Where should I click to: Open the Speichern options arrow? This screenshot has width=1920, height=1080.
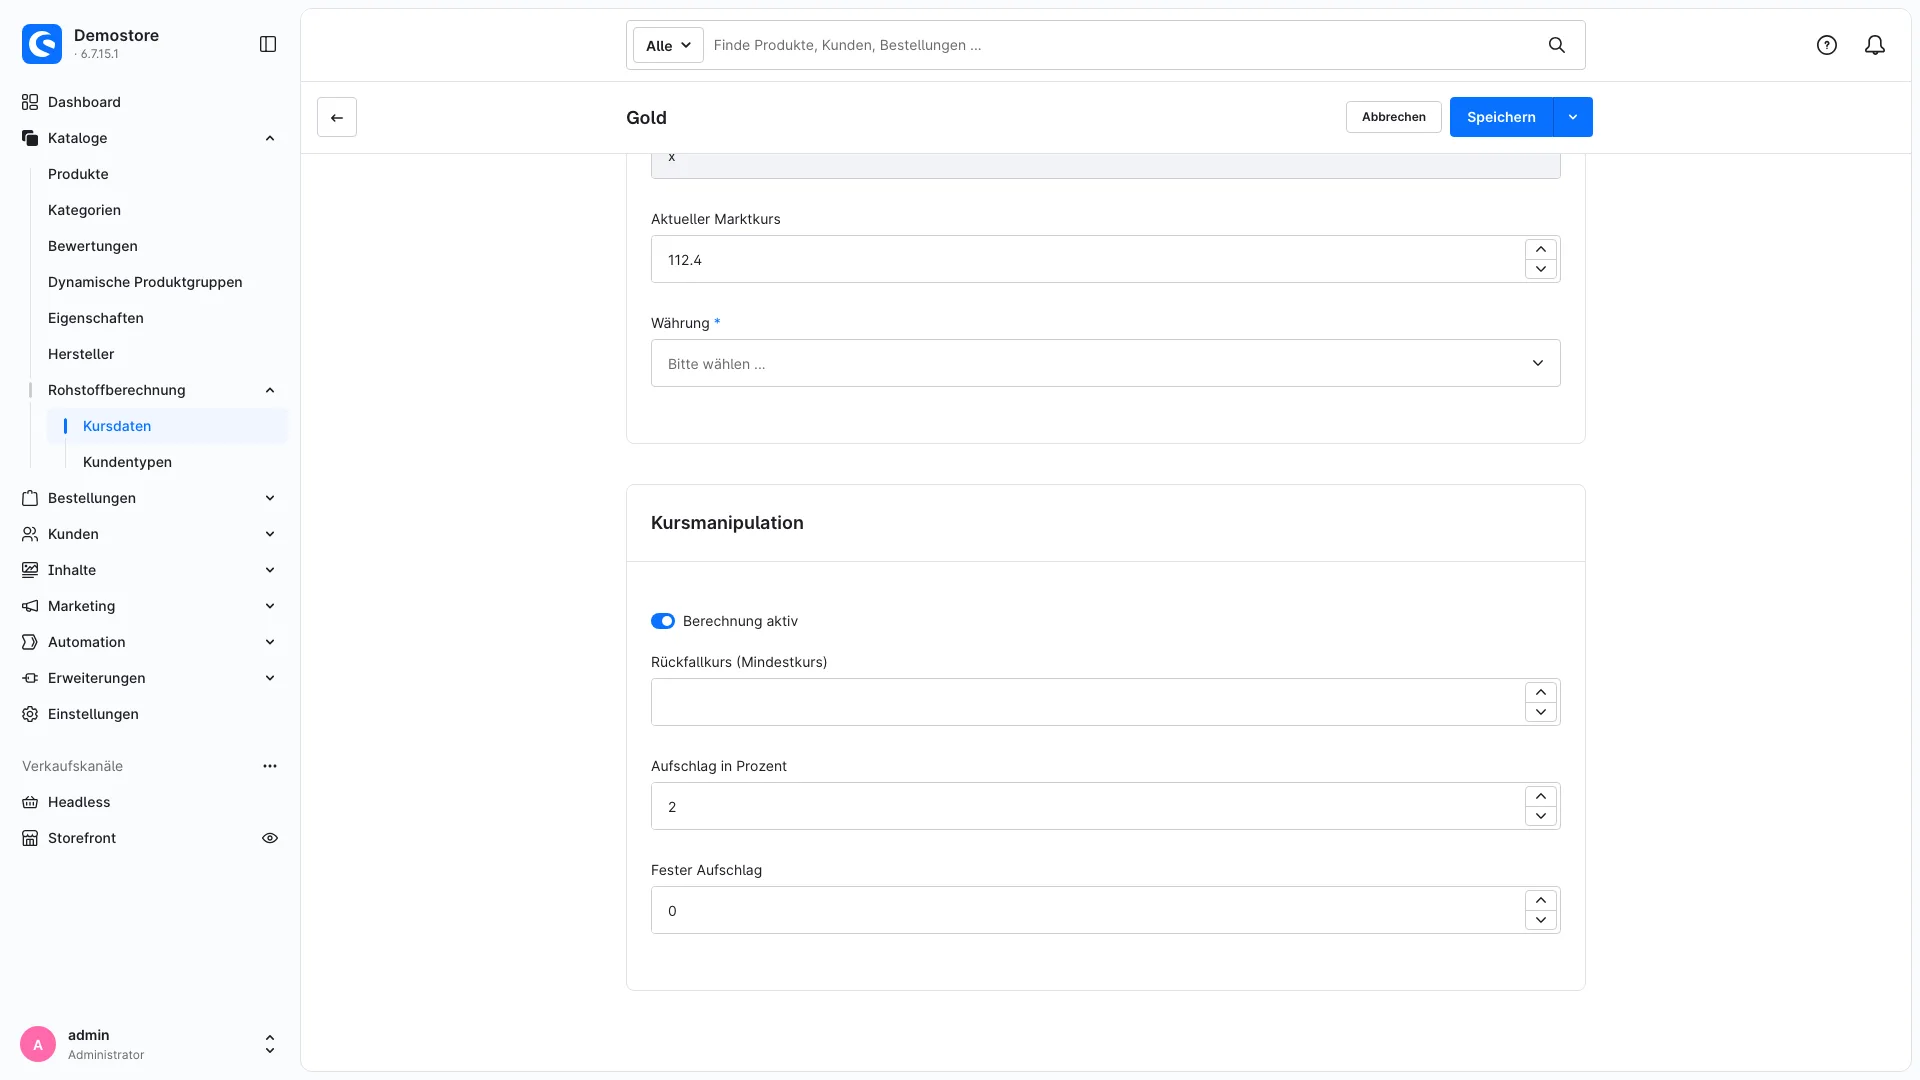[x=1573, y=117]
